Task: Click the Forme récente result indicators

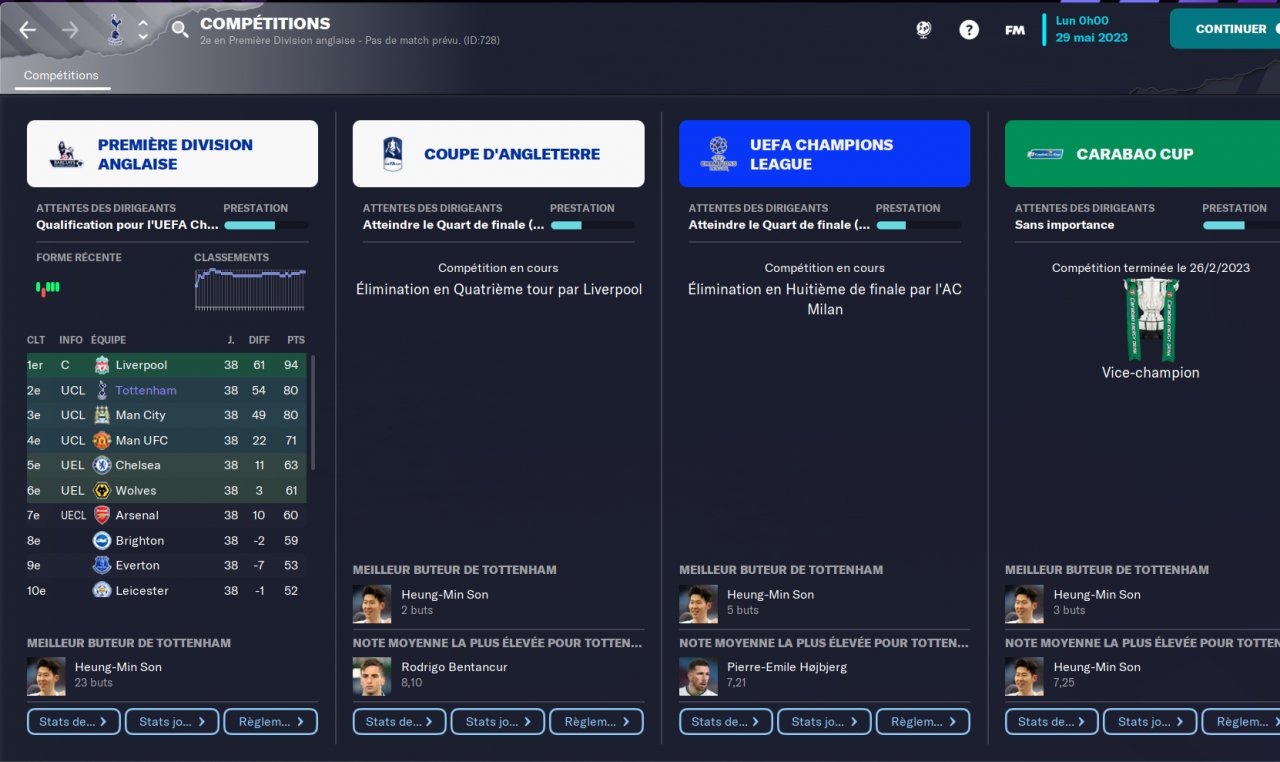Action: pyautogui.click(x=48, y=288)
